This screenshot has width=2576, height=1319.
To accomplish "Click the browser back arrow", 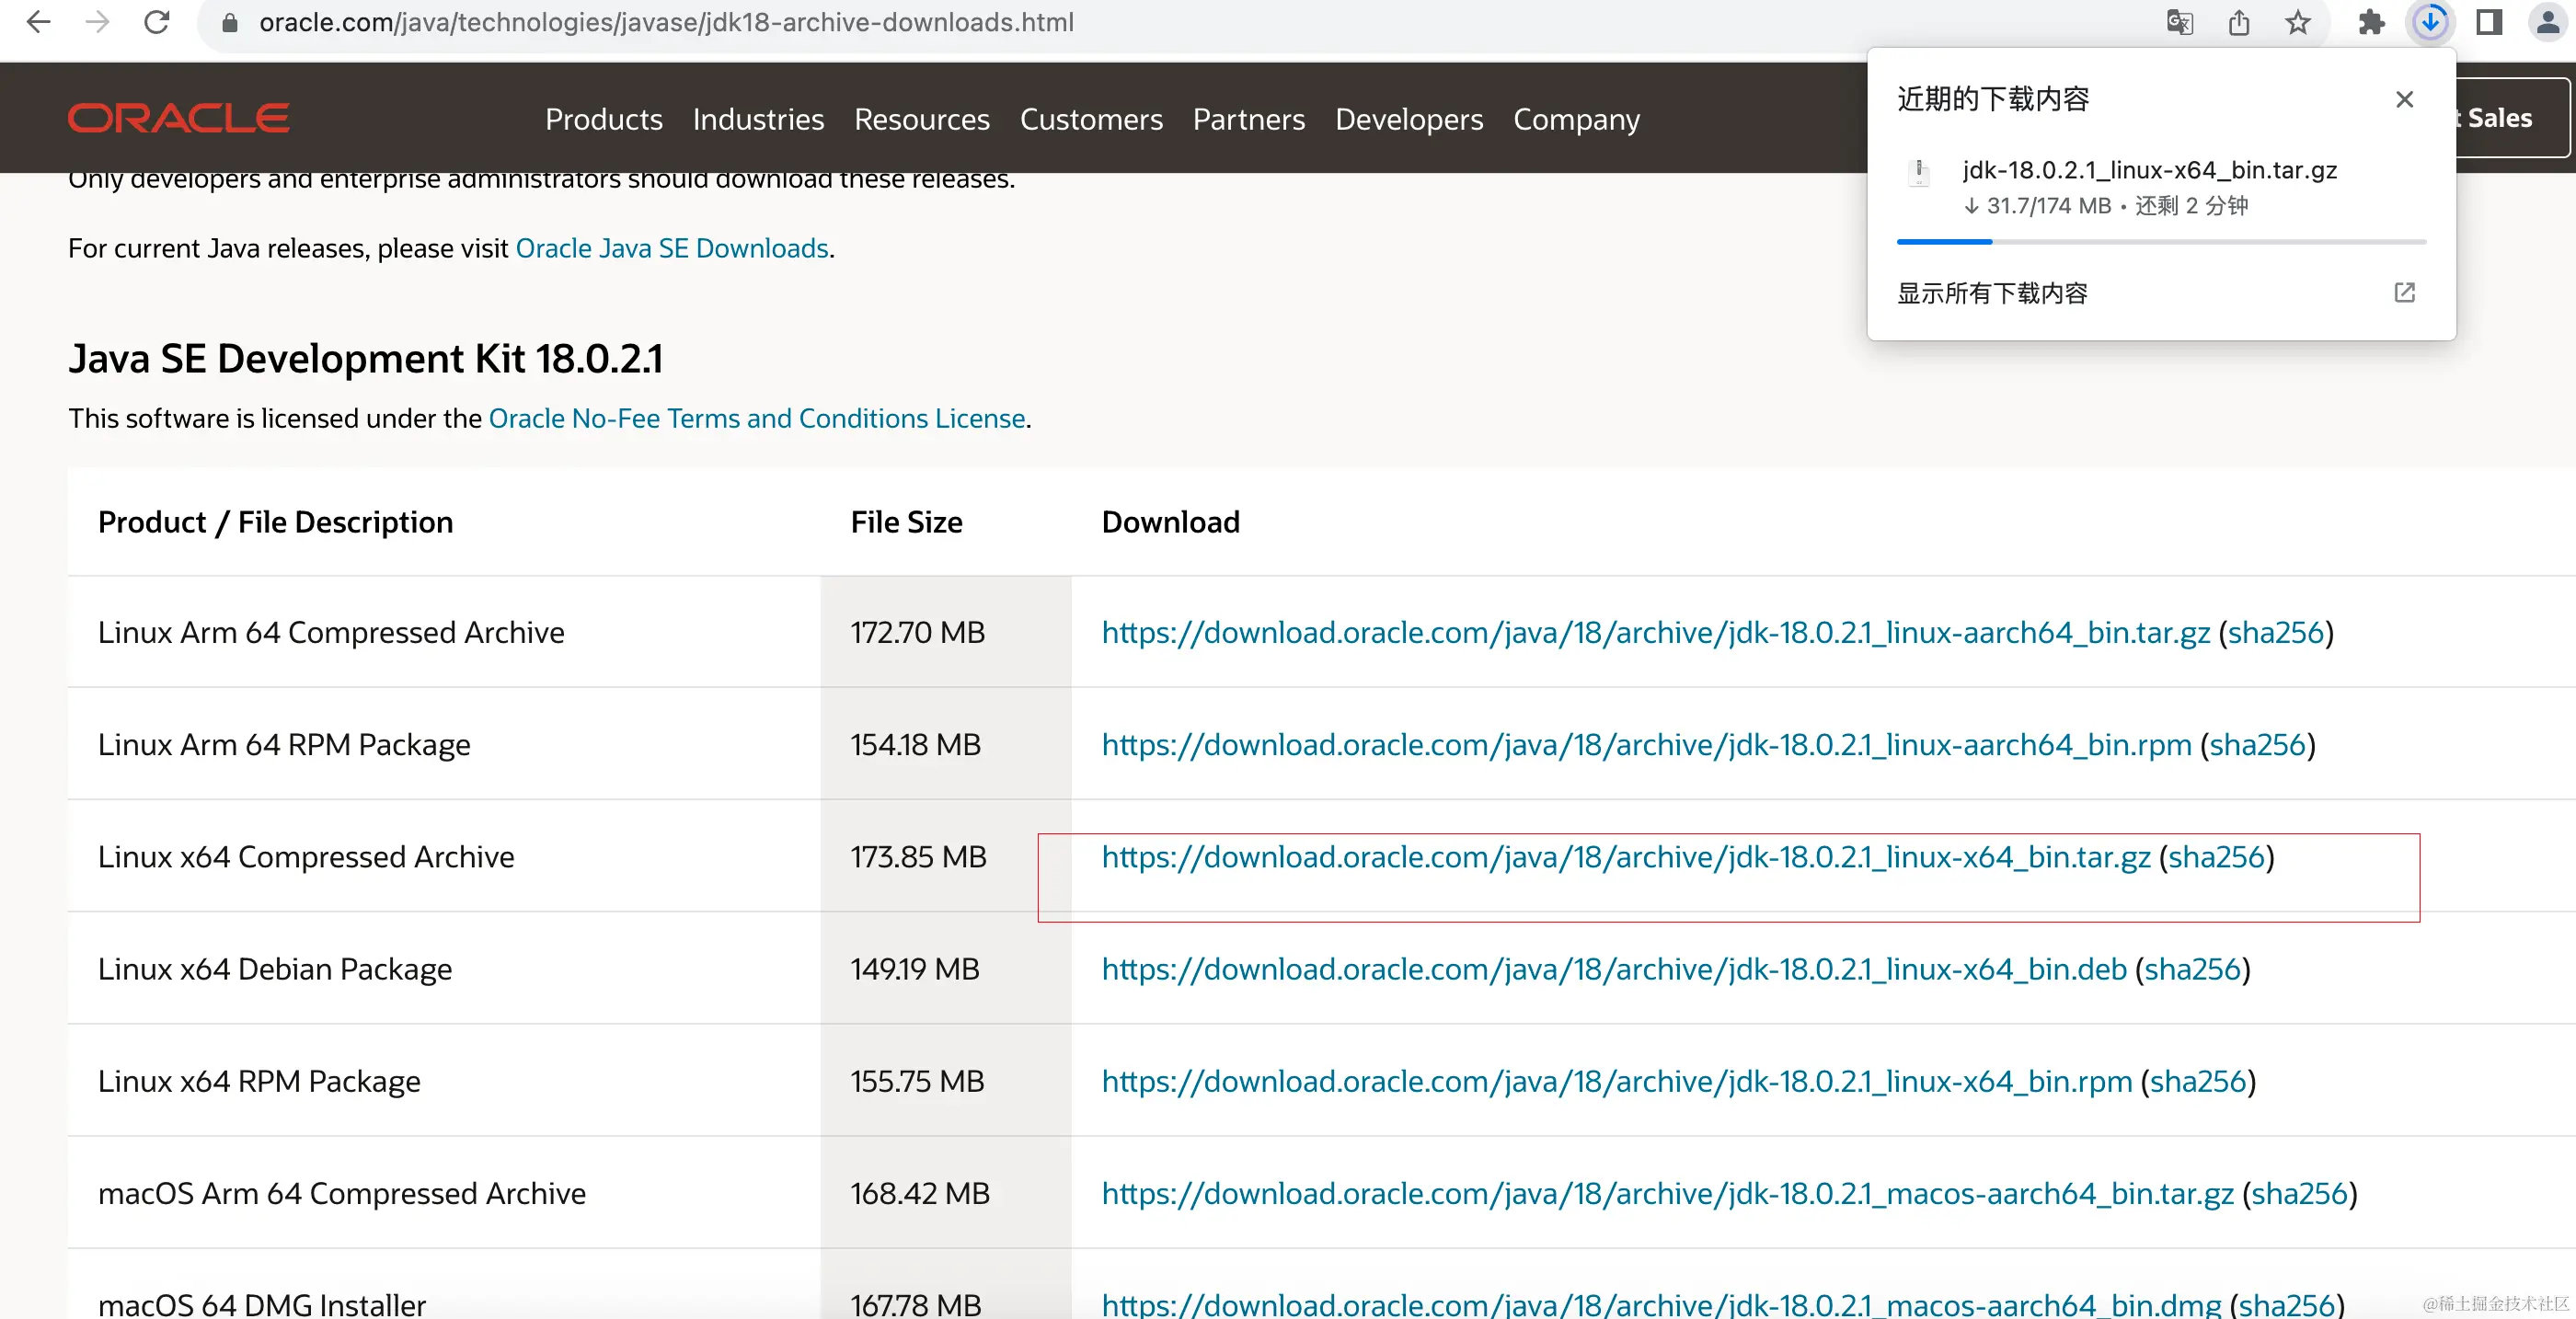I will coord(38,22).
